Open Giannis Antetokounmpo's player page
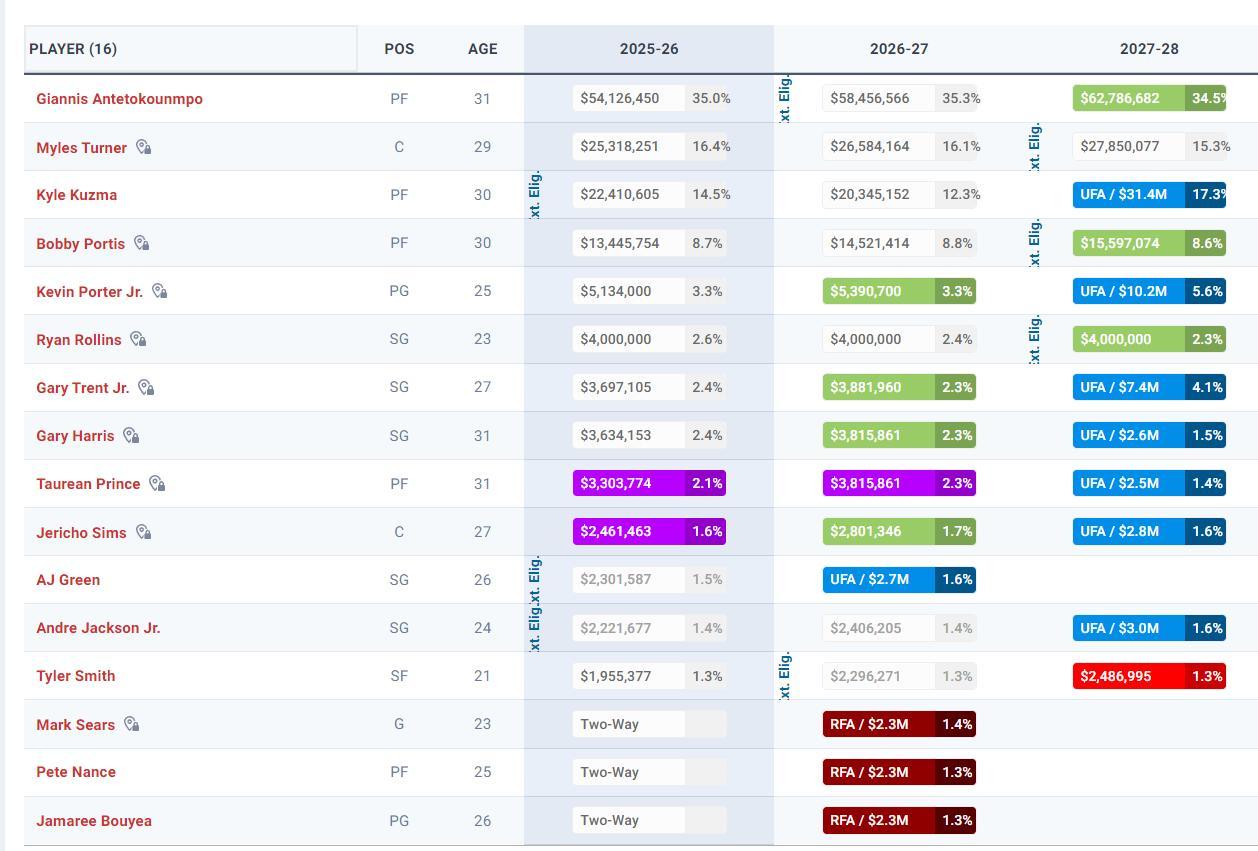Viewport: 1258px width, 851px height. pos(119,99)
